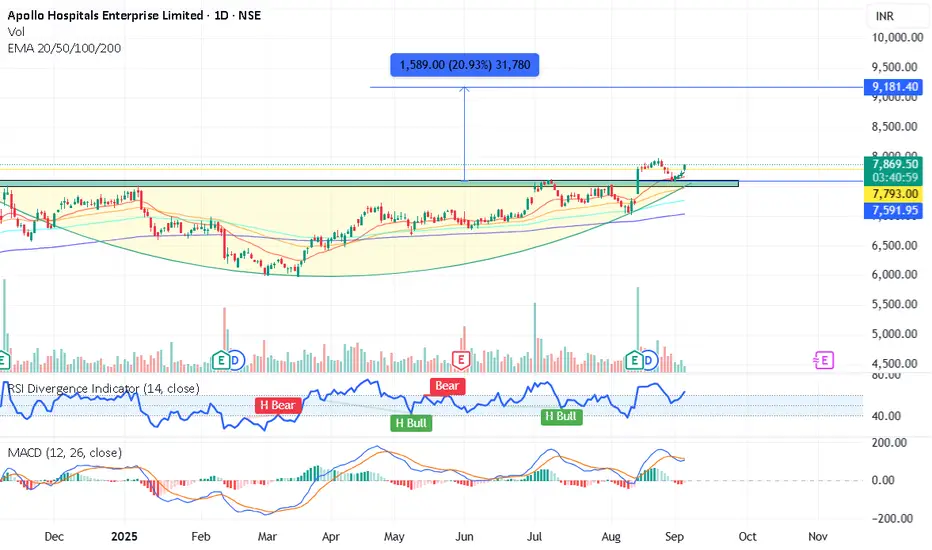Click the 1,589.00 (20.93%) measurement label
The height and width of the screenshot is (550, 932).
[465, 65]
